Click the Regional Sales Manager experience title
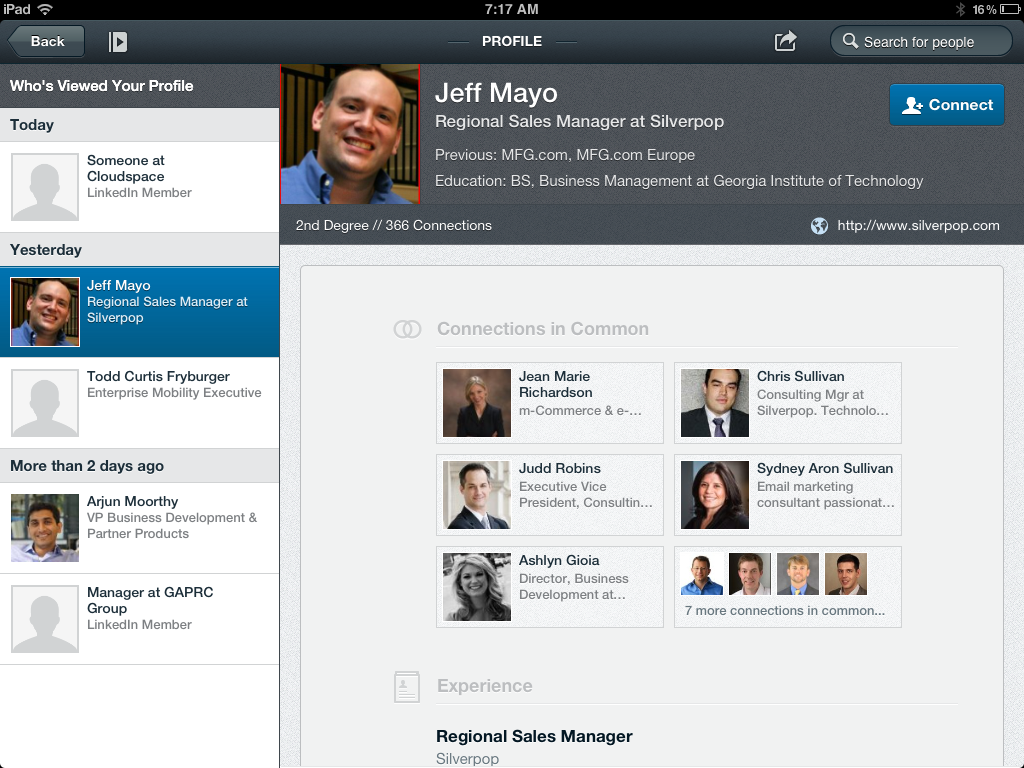1024x768 pixels. pos(534,736)
